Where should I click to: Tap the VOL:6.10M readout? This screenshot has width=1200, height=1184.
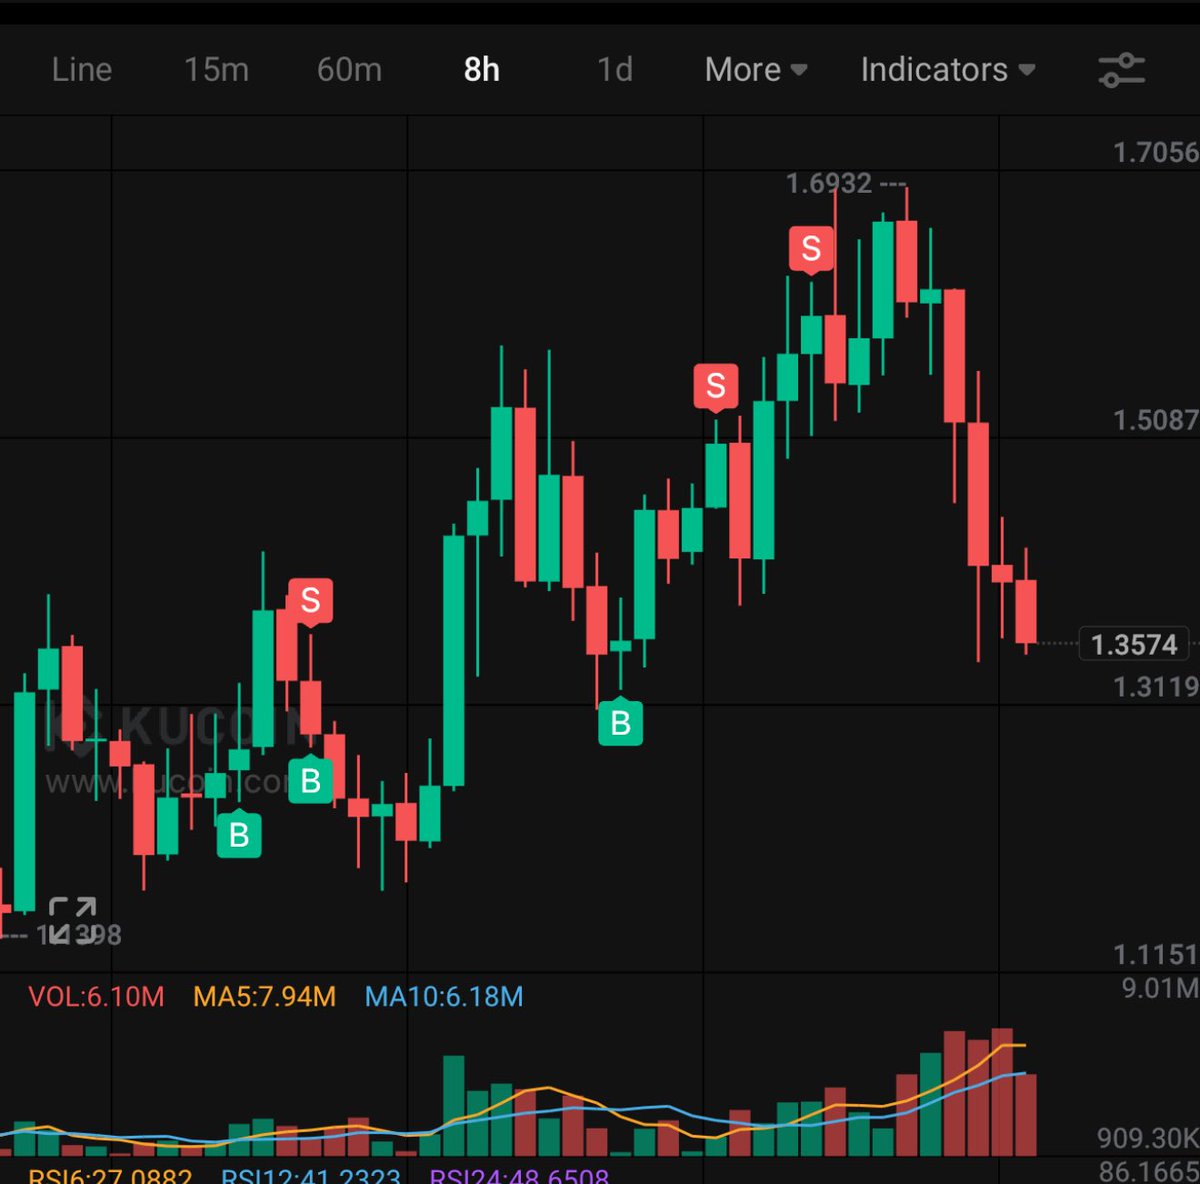96,997
